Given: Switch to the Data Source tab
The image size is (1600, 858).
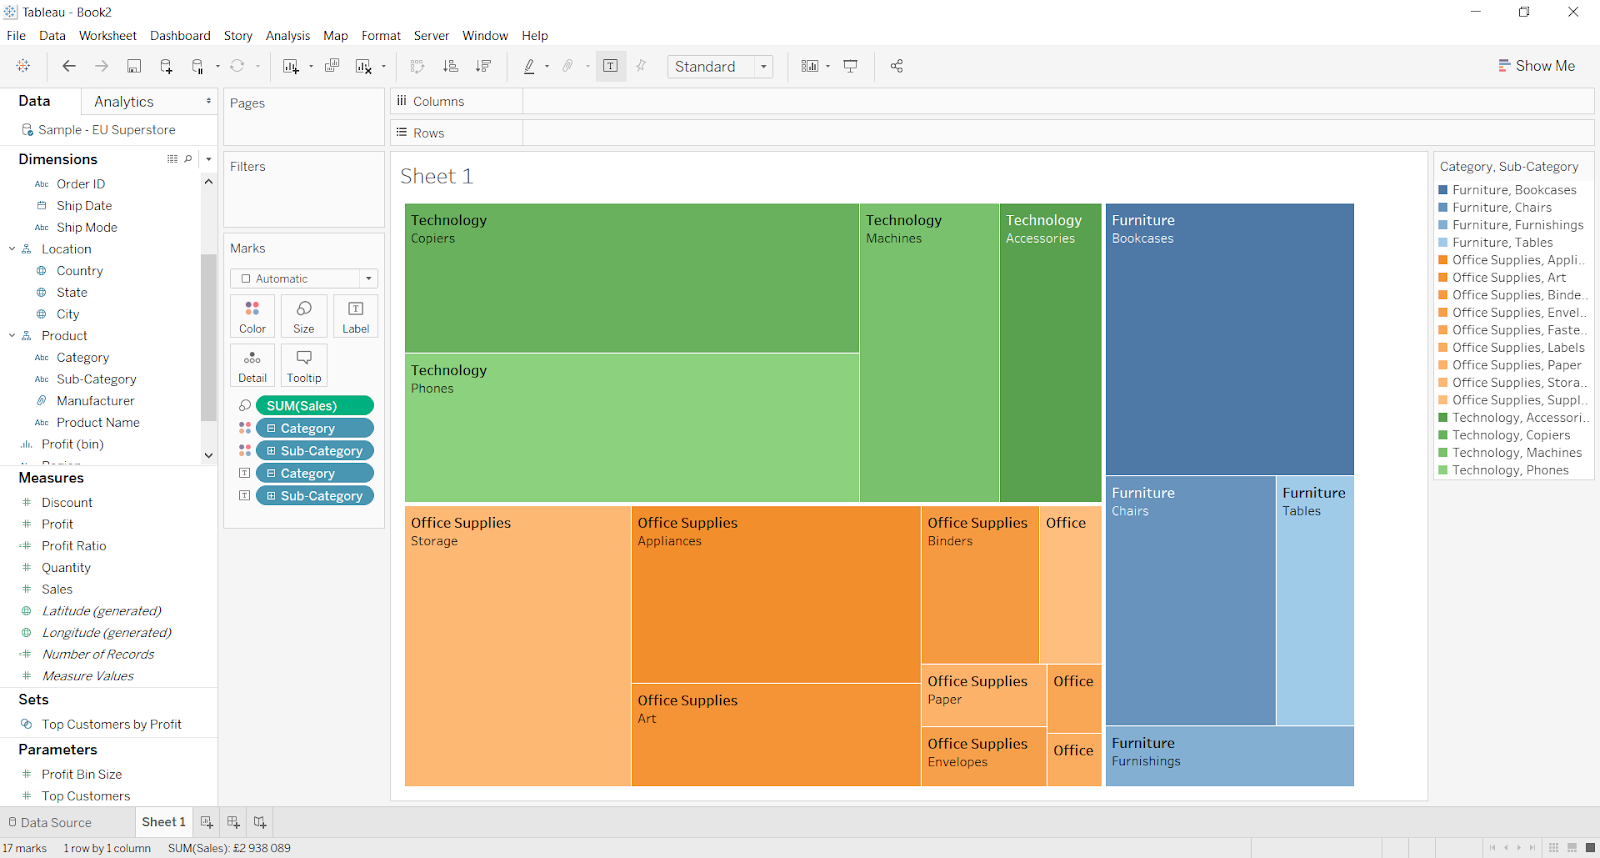Looking at the screenshot, I should [50, 822].
